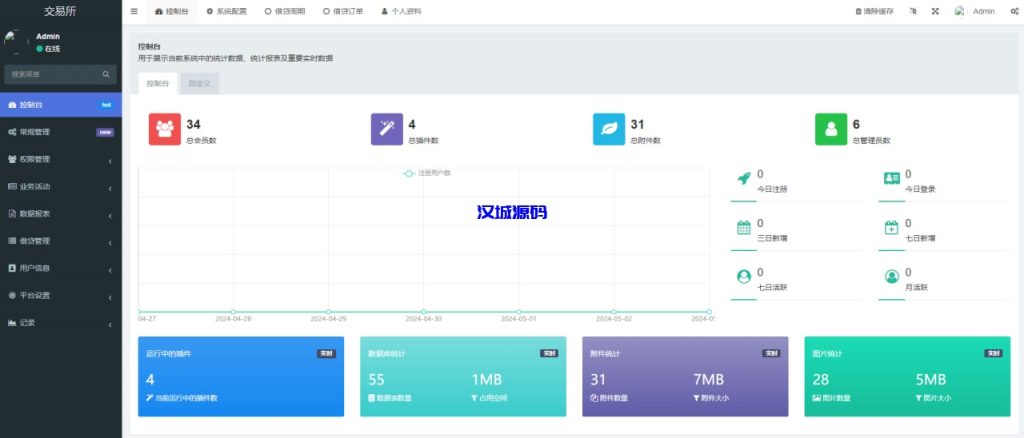Click the blue leaf 总附件数 icon
This screenshot has width=1024, height=438.
[609, 130]
